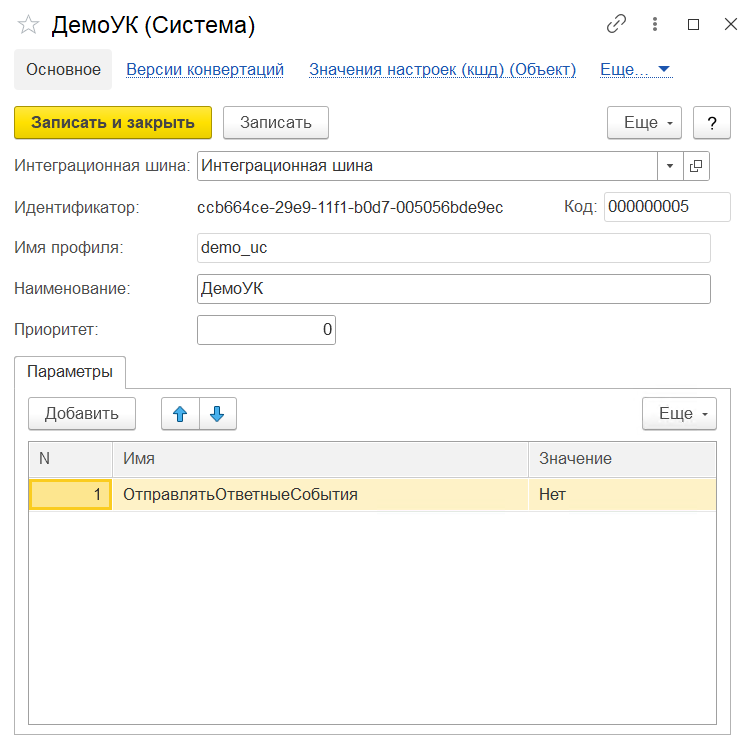Select row number cell 1
The width and height of the screenshot is (752, 746).
(x=70, y=494)
